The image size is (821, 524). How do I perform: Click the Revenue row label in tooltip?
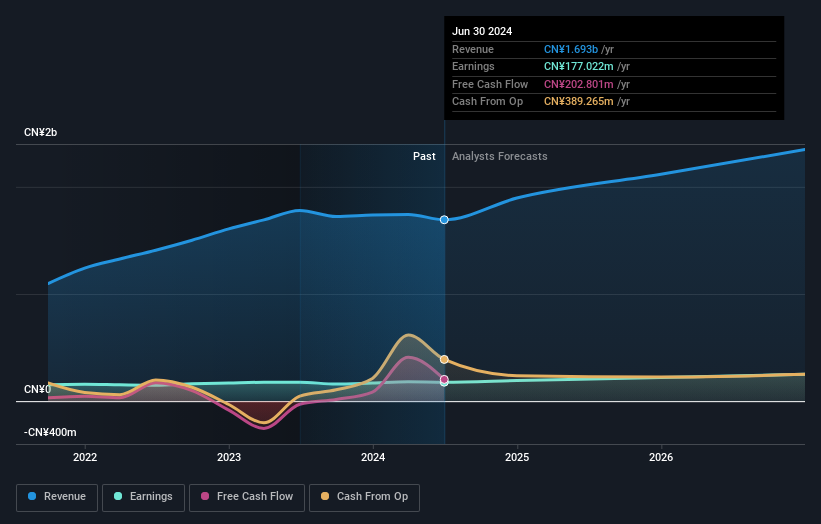click(x=473, y=49)
